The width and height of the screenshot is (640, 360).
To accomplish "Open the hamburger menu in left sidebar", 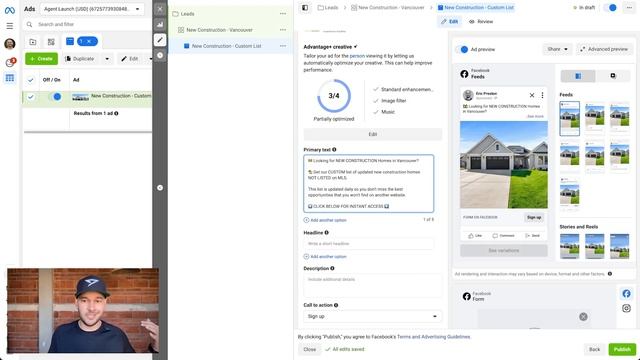I will coord(9,26).
